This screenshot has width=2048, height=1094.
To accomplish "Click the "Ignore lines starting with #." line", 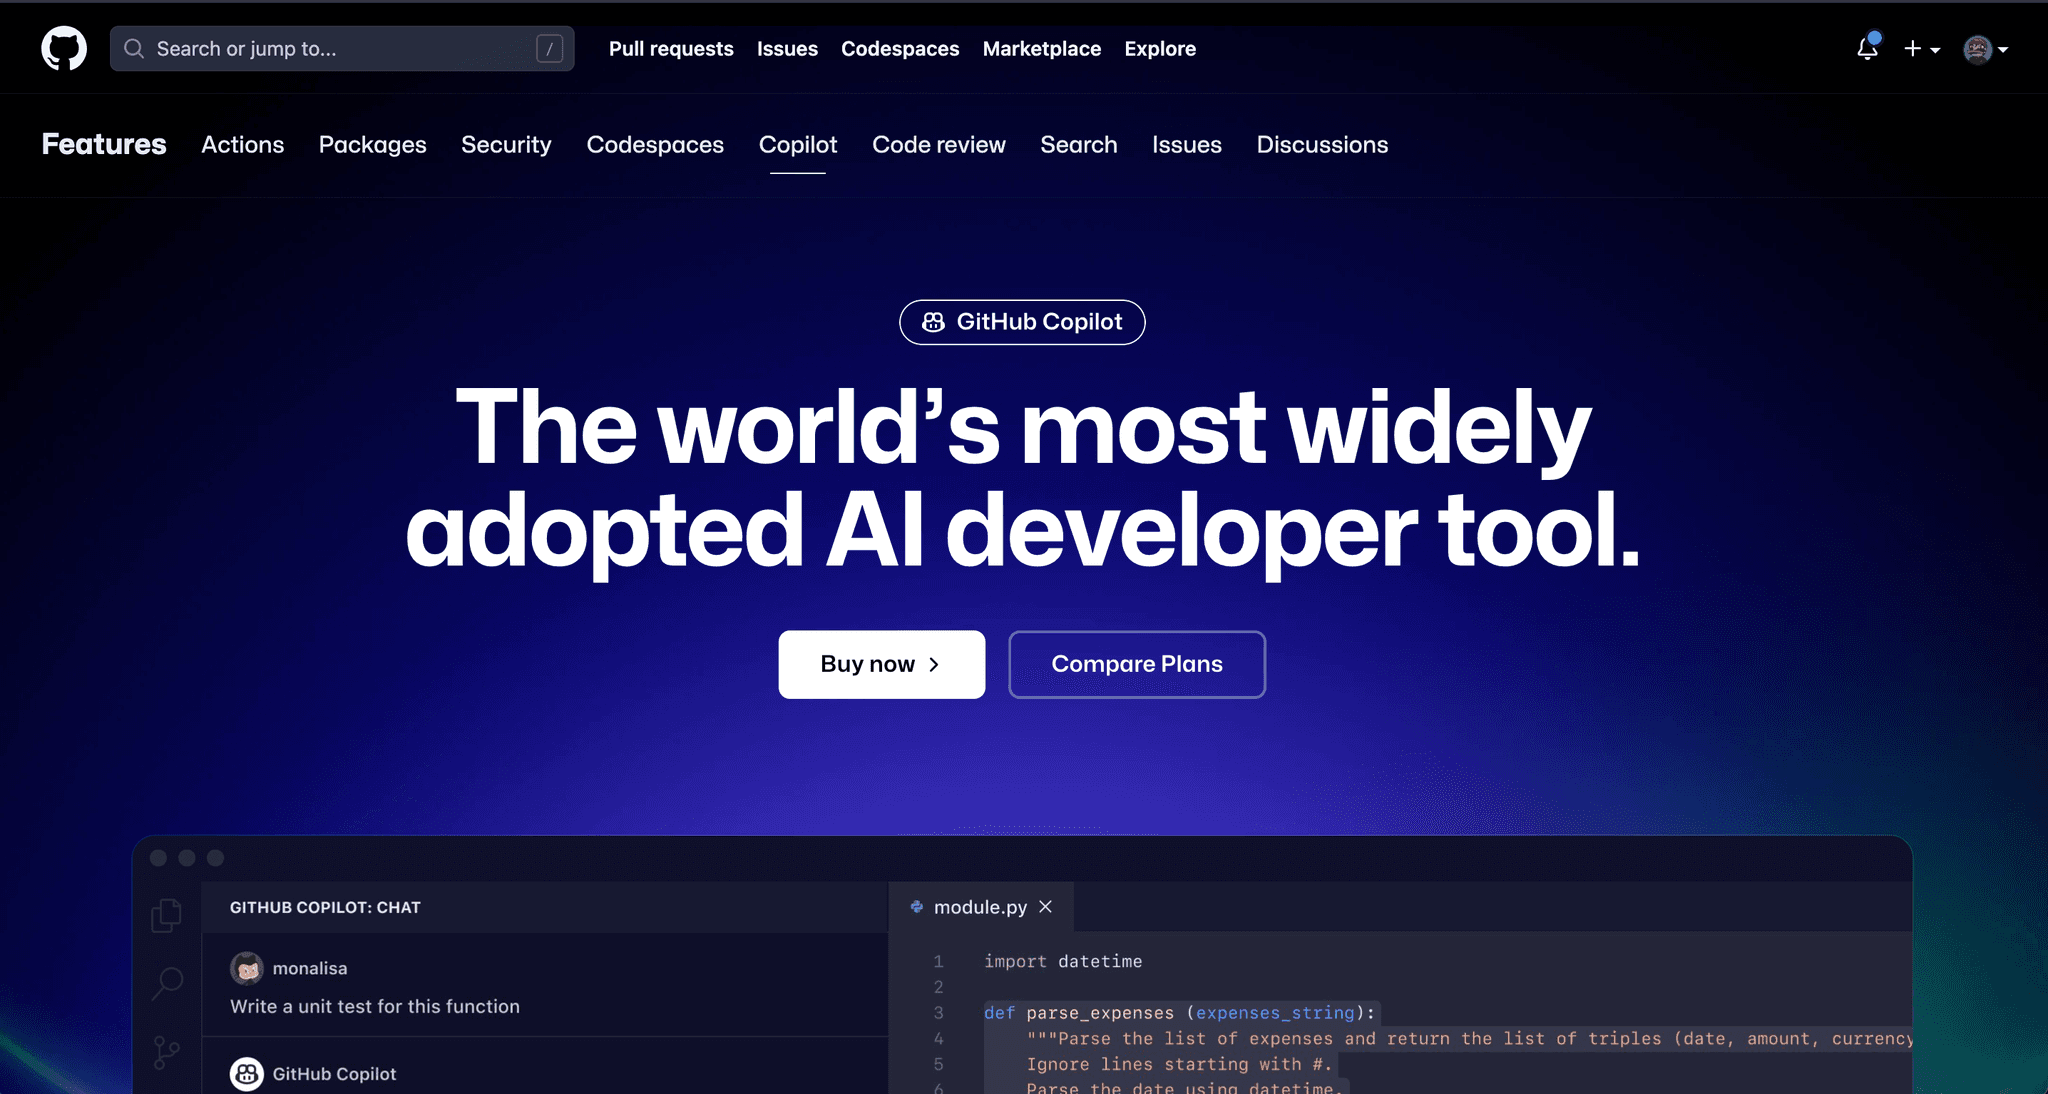I will tap(1180, 1064).
